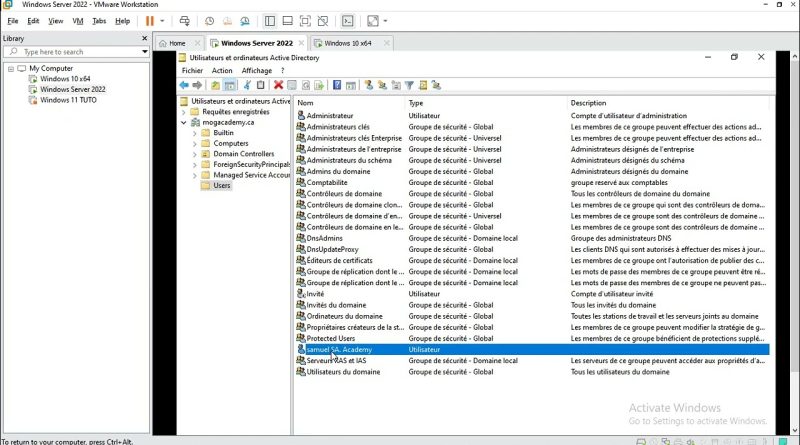Go forward in Active Directory console
Image resolution: width=800 pixels, height=445 pixels.
[197, 85]
